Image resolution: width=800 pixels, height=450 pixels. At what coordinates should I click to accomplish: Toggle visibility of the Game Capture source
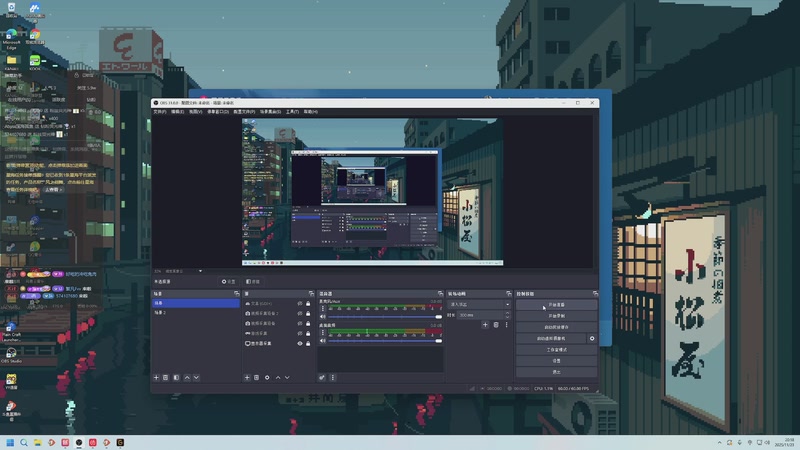[x=300, y=333]
